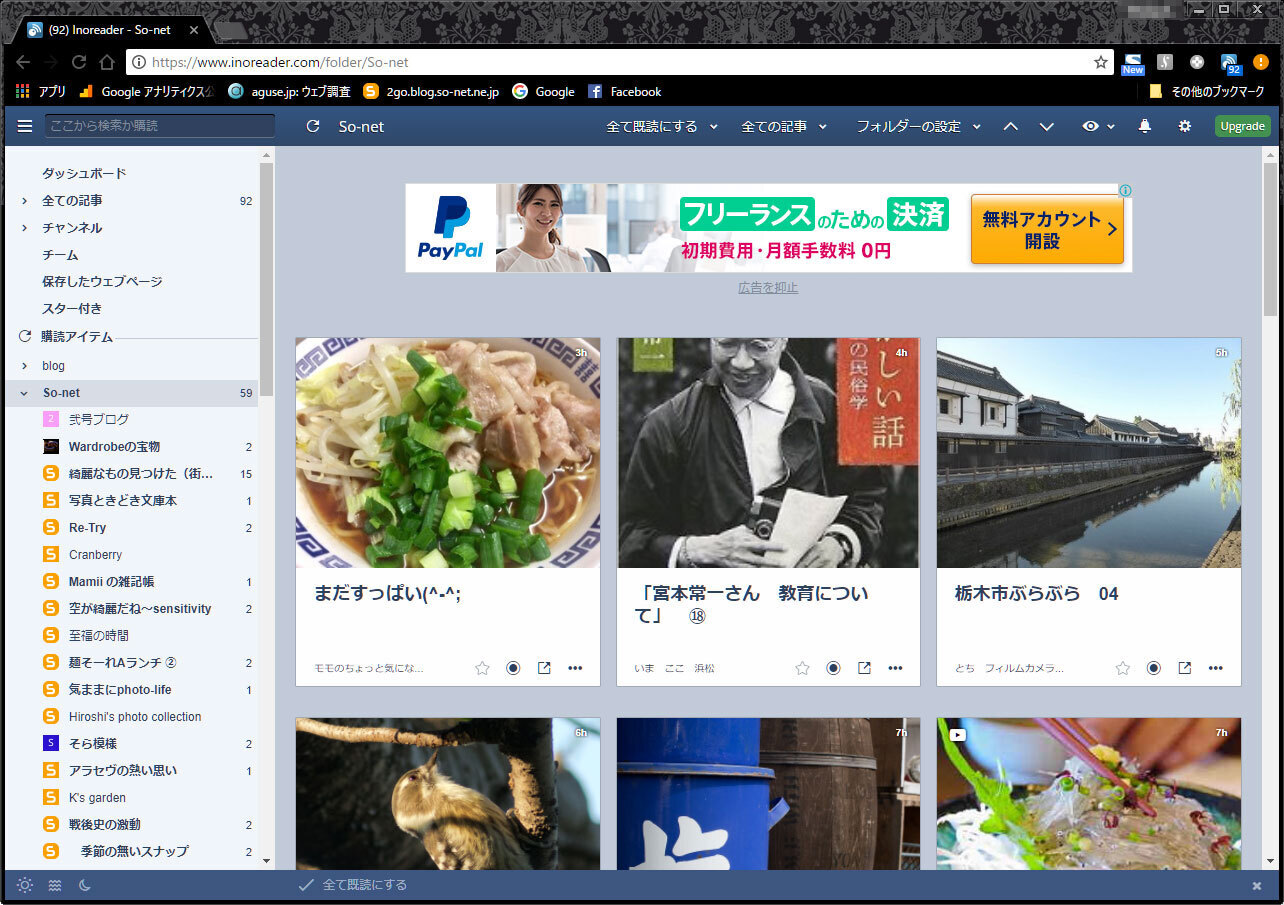The height and width of the screenshot is (905, 1284).
Task: Click the sidebar vertical scrollbar
Action: point(266,280)
